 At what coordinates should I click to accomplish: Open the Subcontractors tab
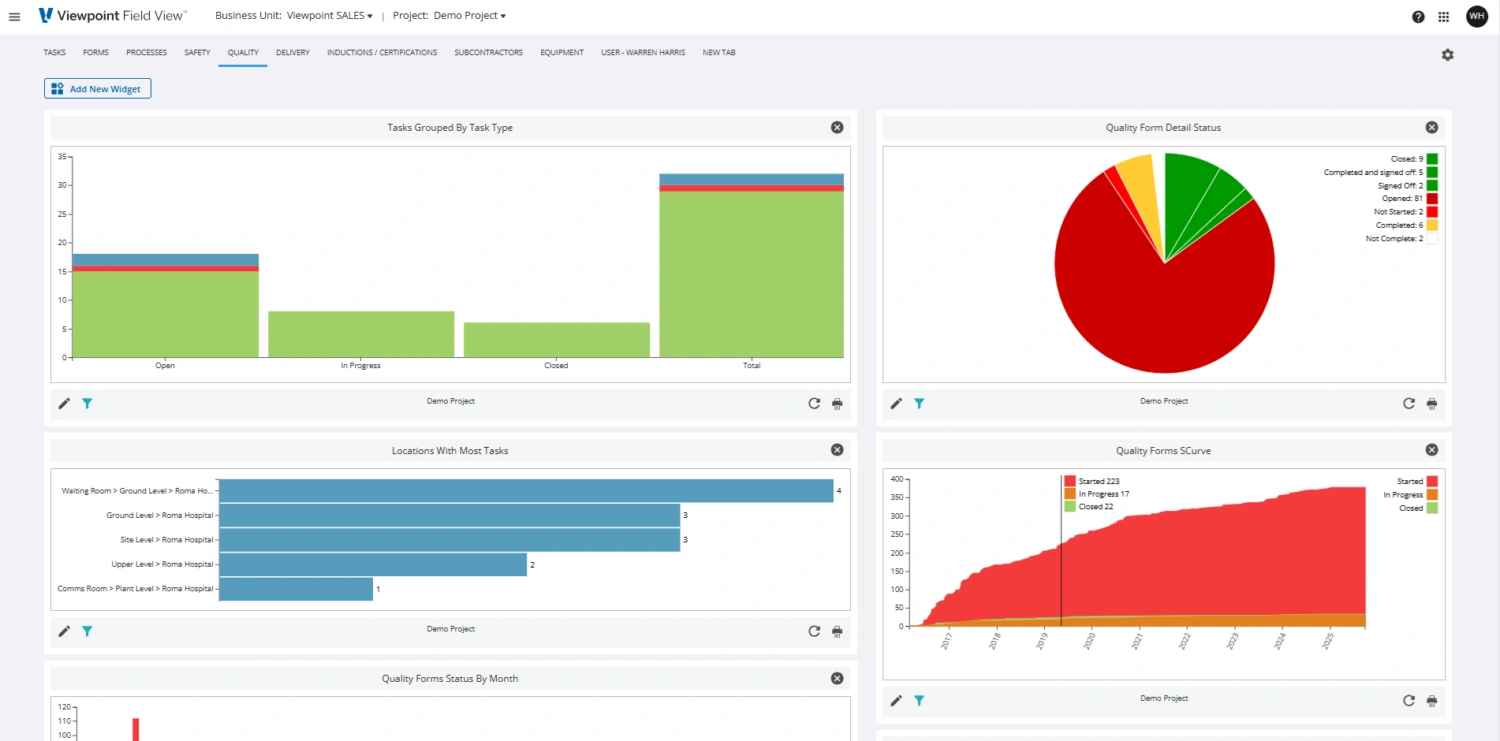tap(488, 52)
